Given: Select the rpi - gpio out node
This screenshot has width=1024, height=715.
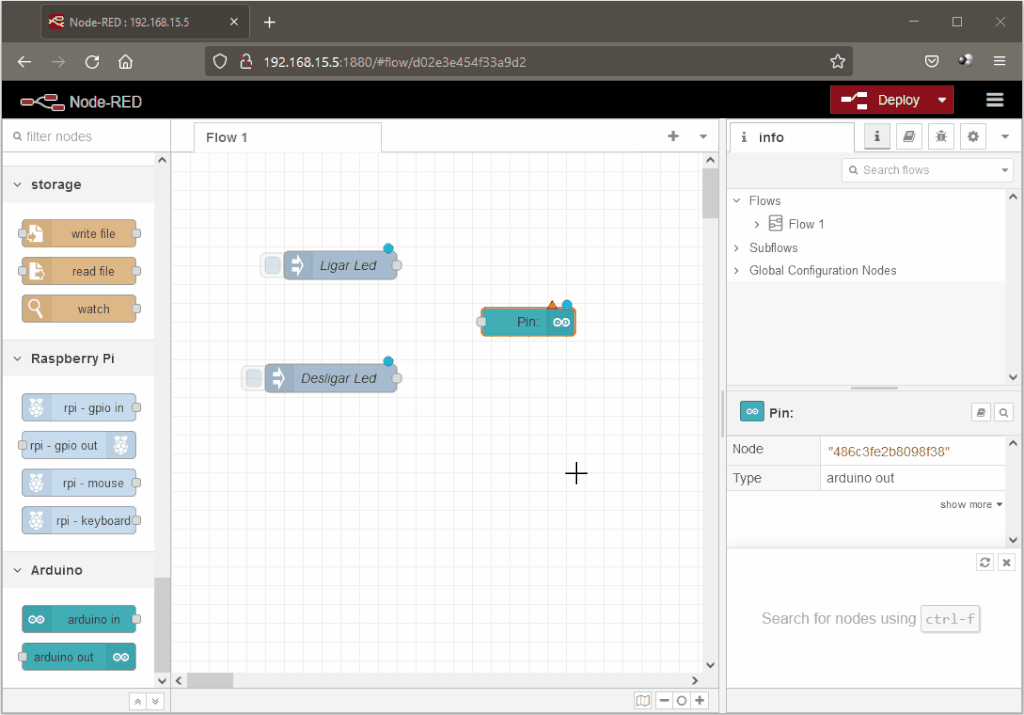Looking at the screenshot, I should pos(79,445).
